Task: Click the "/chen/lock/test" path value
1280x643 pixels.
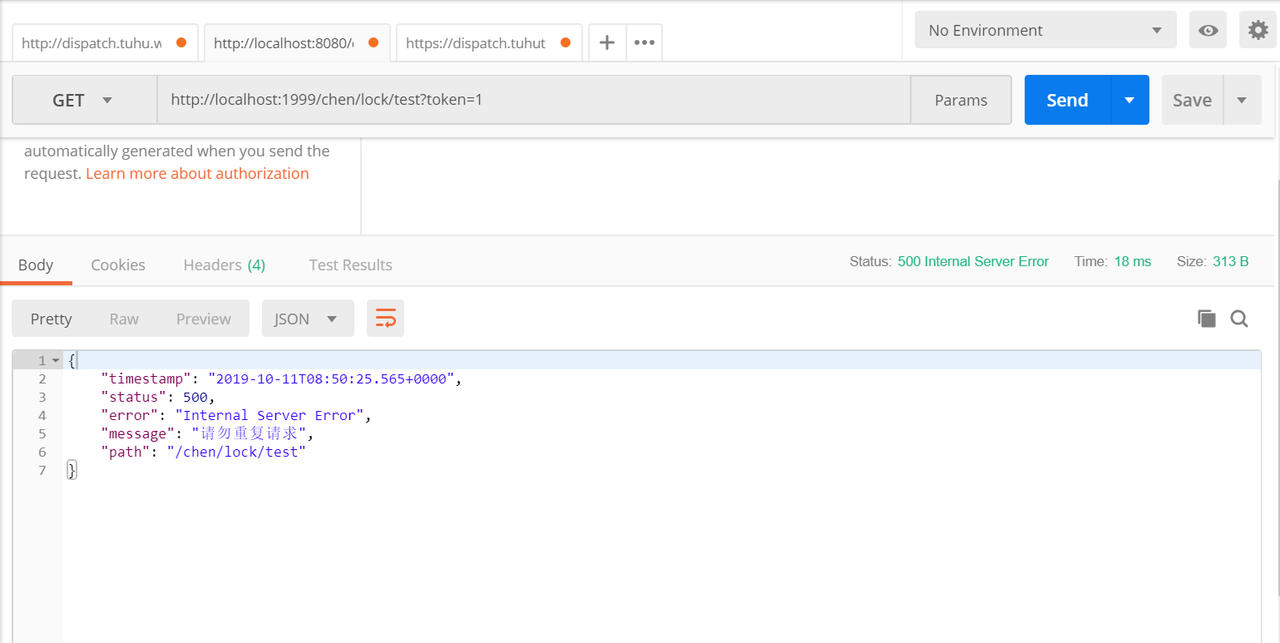Action: point(236,452)
